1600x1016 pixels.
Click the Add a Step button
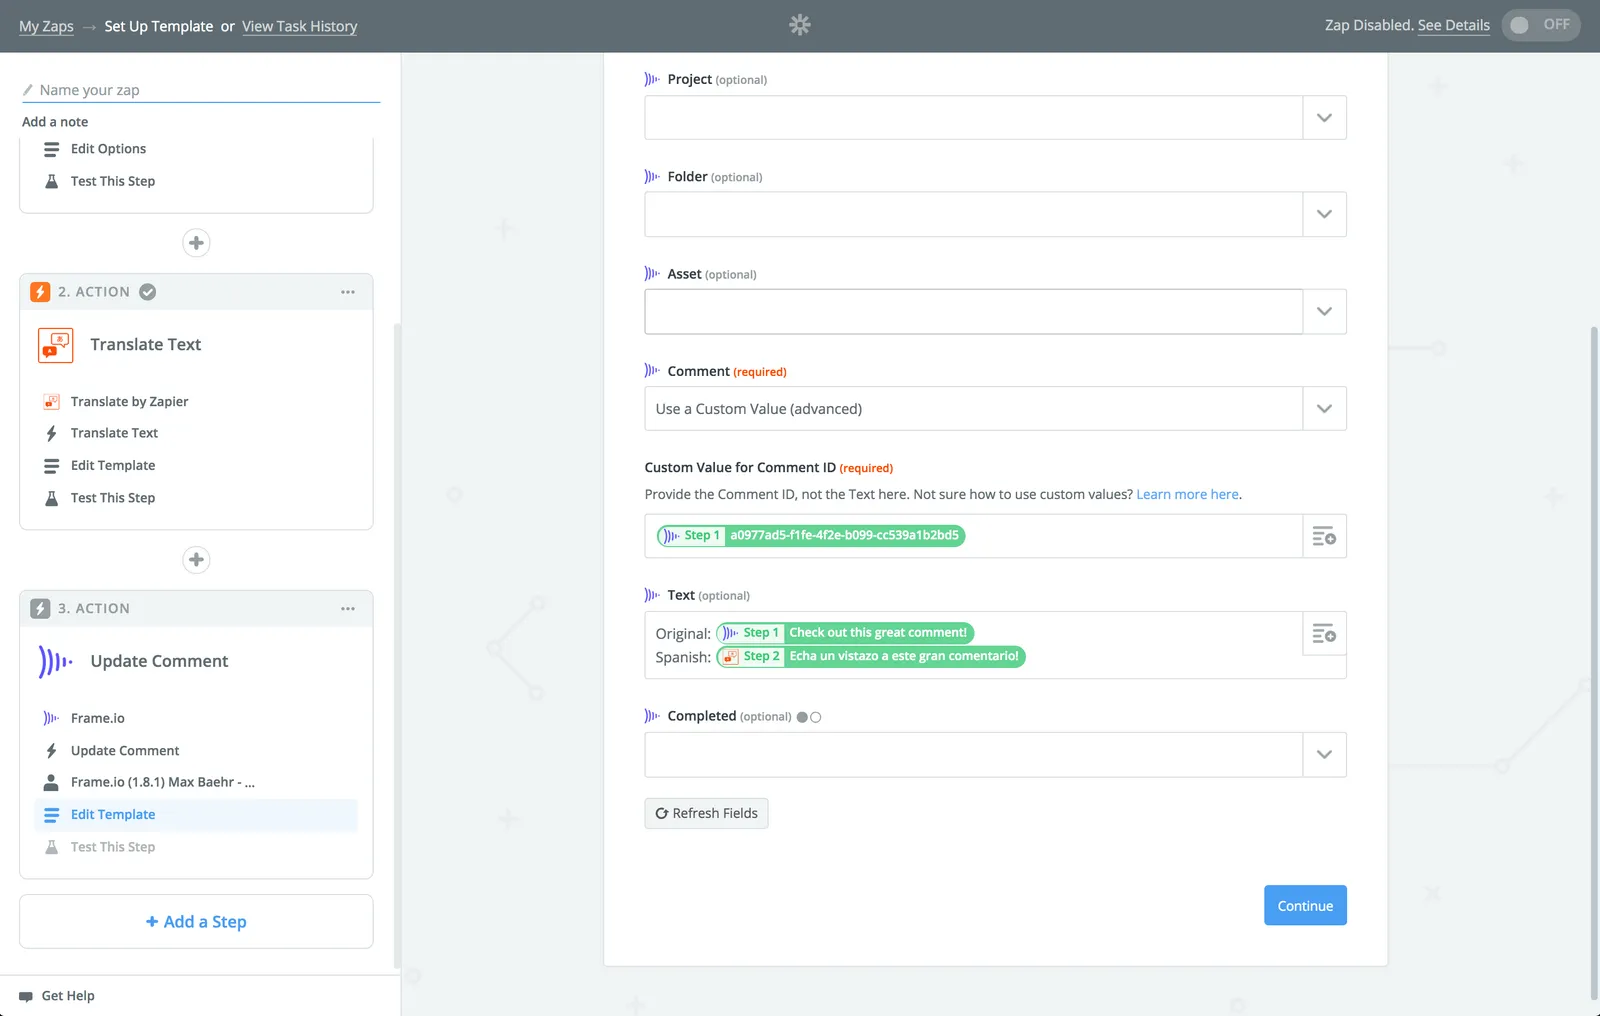tap(196, 922)
